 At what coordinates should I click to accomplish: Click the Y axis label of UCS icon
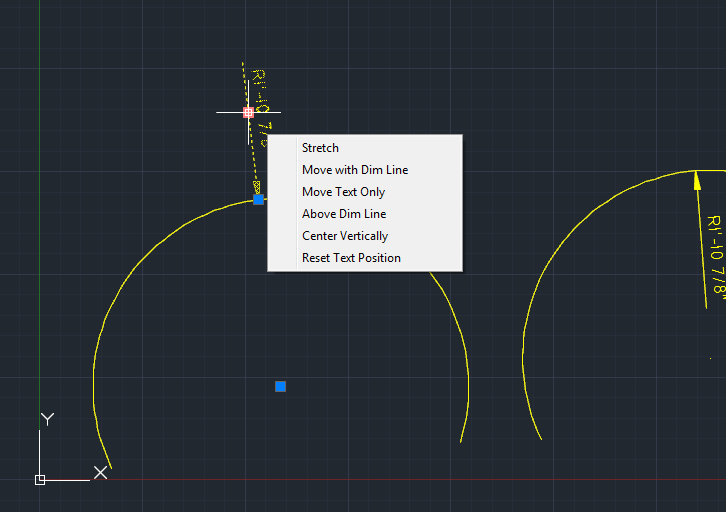[46, 418]
